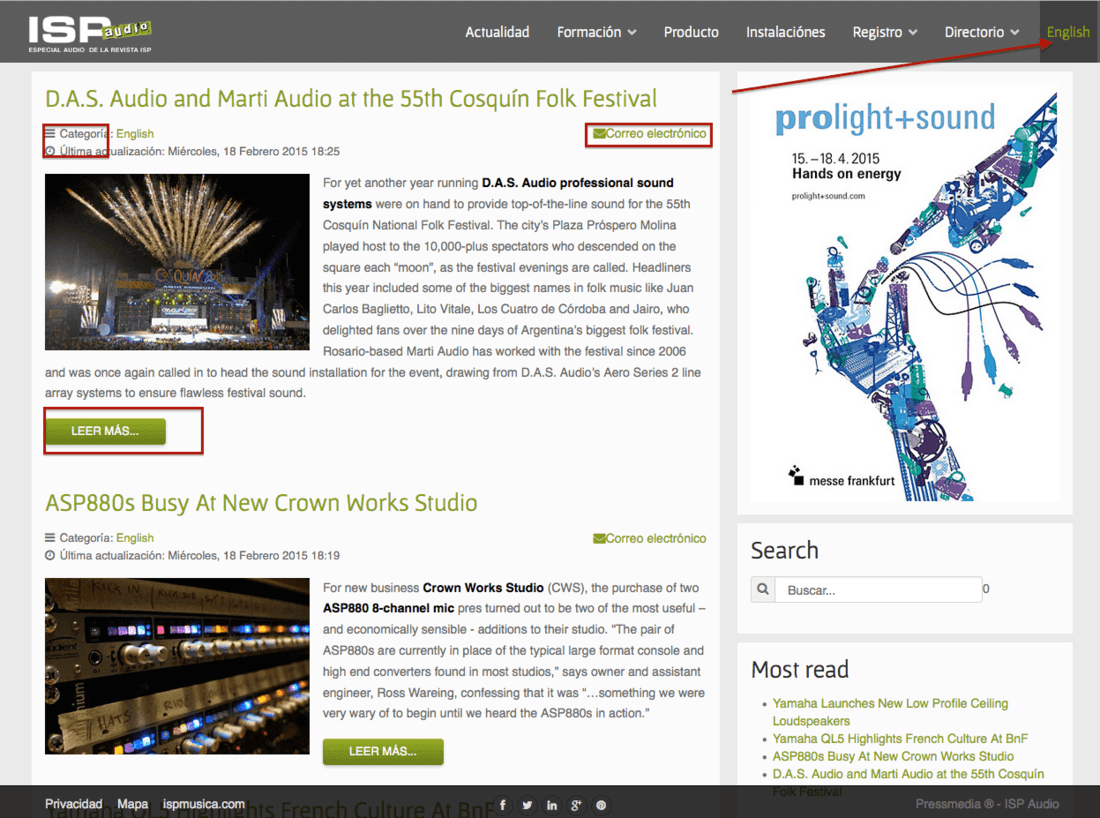This screenshot has width=1100, height=818.
Task: Open the Pinterest icon in the footer
Action: tap(601, 805)
